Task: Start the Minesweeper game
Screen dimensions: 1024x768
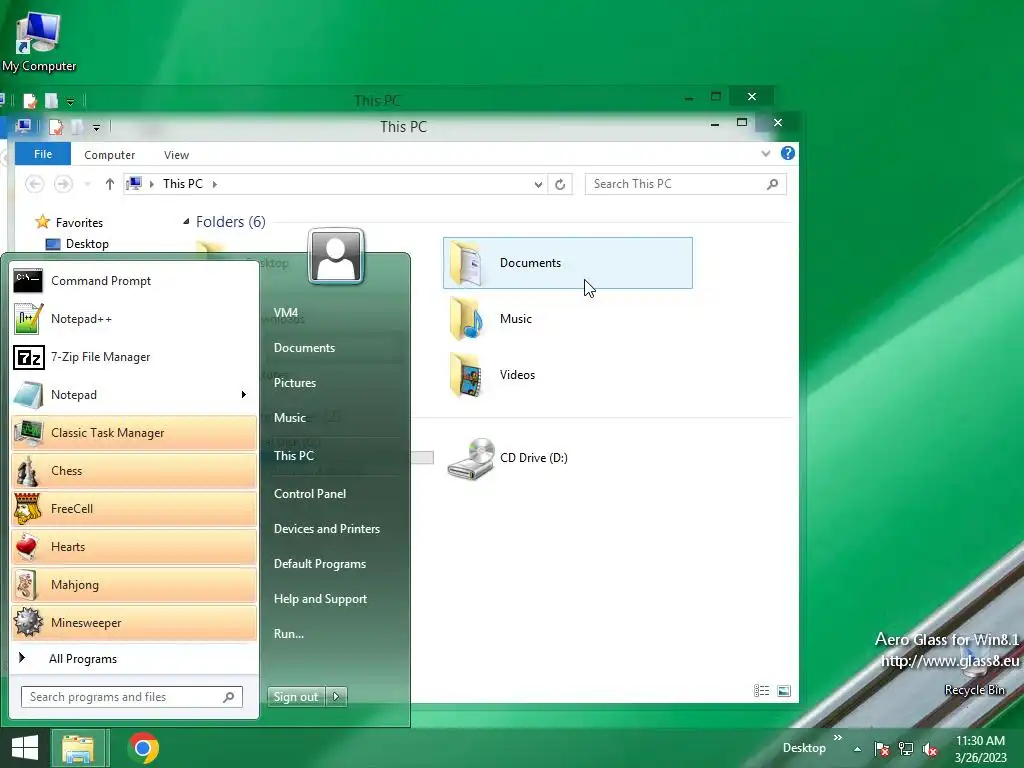Action: click(x=134, y=622)
